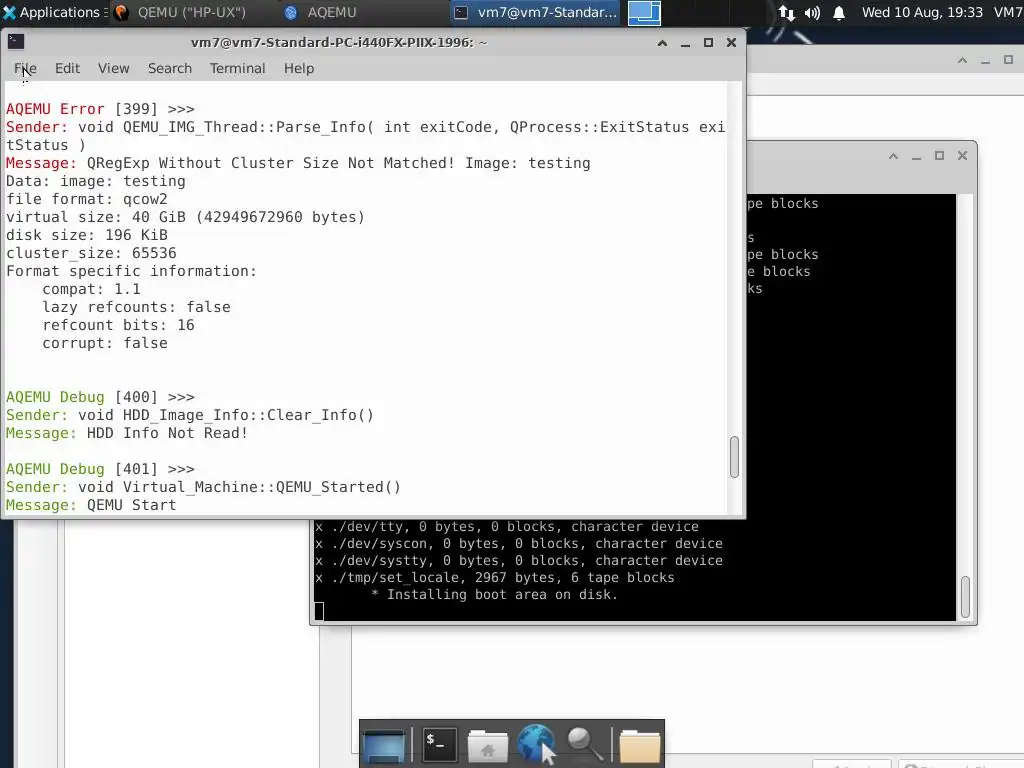This screenshot has height=768, width=1024.
Task: Click the "virtual size: 40 GiB" line
Action: point(185,217)
